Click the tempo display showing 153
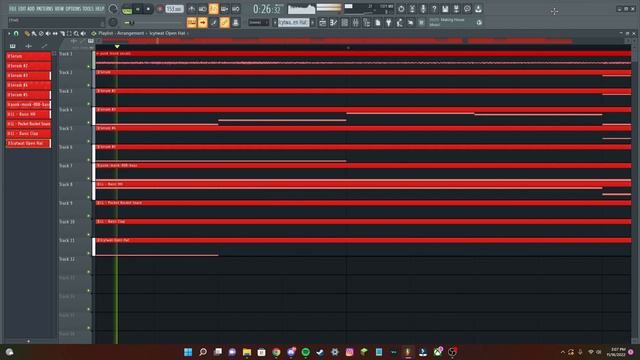640x360 pixels. (x=174, y=9)
